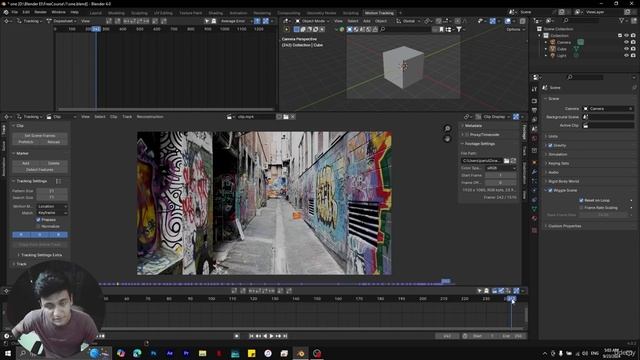Open the Texture properties tab icon
The image size is (640, 360).
pos(534,231)
